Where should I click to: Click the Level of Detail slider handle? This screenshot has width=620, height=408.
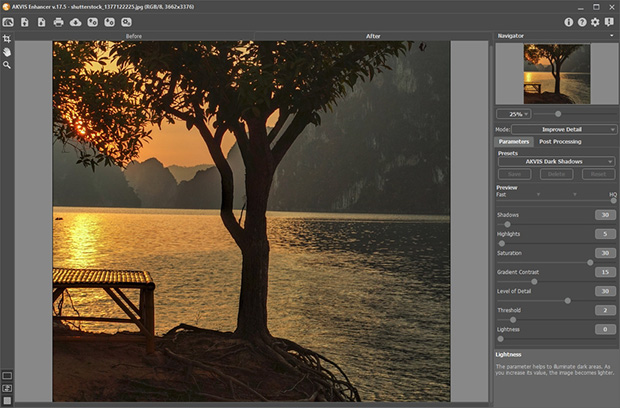(568, 300)
